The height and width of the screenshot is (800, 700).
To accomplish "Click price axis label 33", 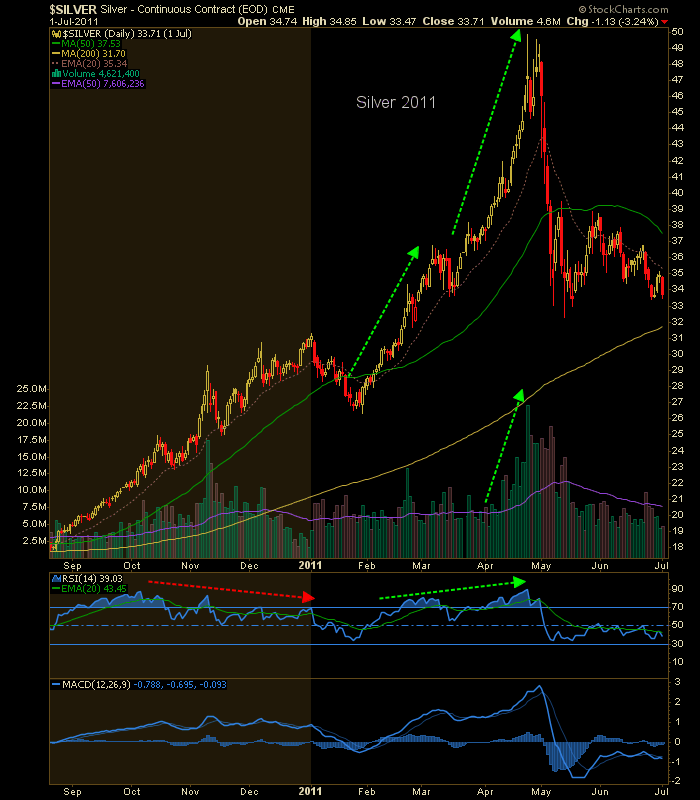I will tap(678, 306).
